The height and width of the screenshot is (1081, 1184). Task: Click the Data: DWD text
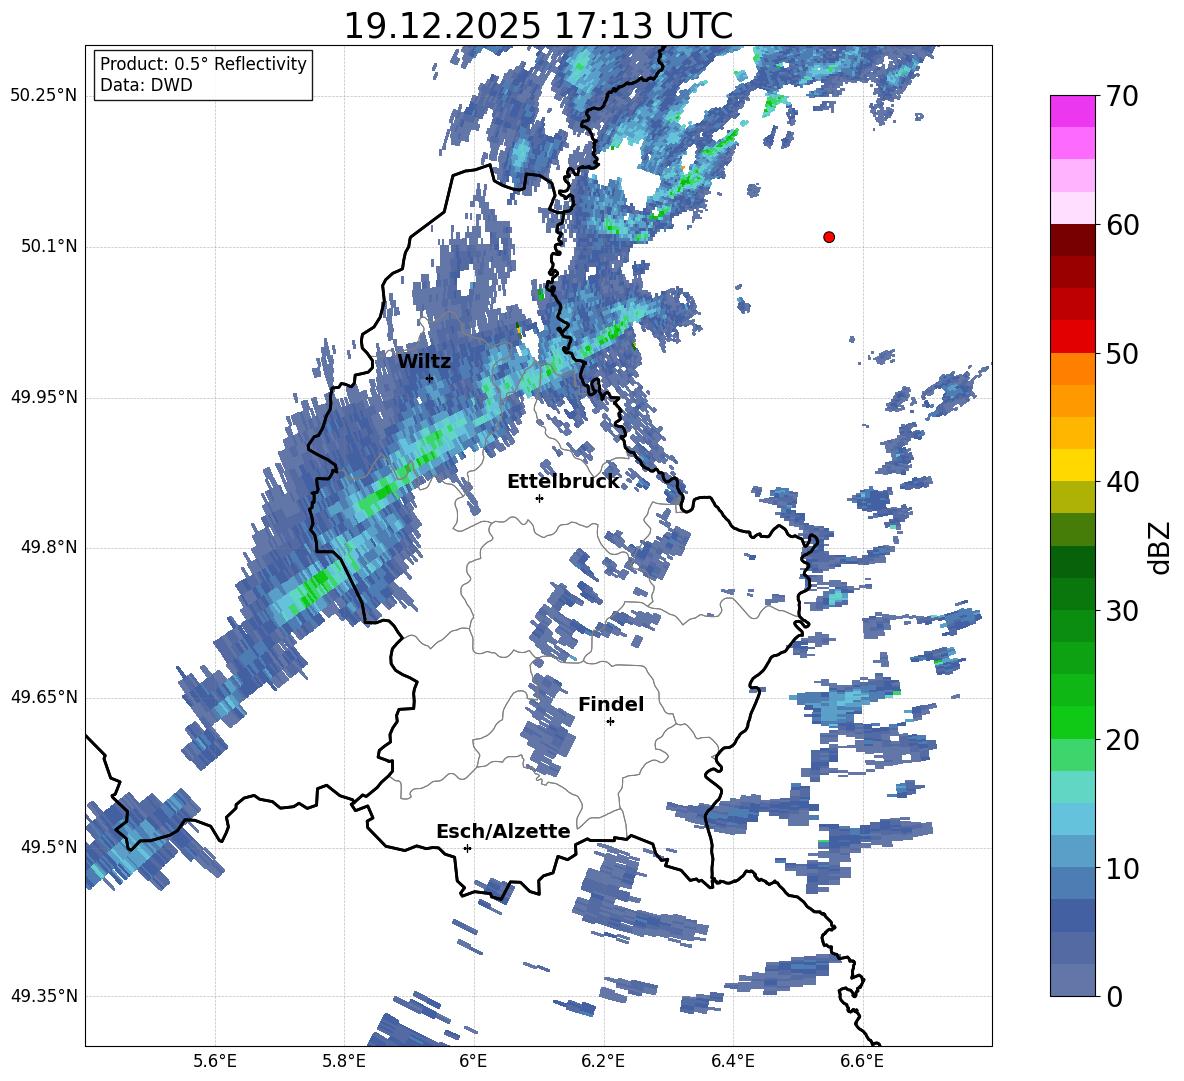tap(146, 85)
